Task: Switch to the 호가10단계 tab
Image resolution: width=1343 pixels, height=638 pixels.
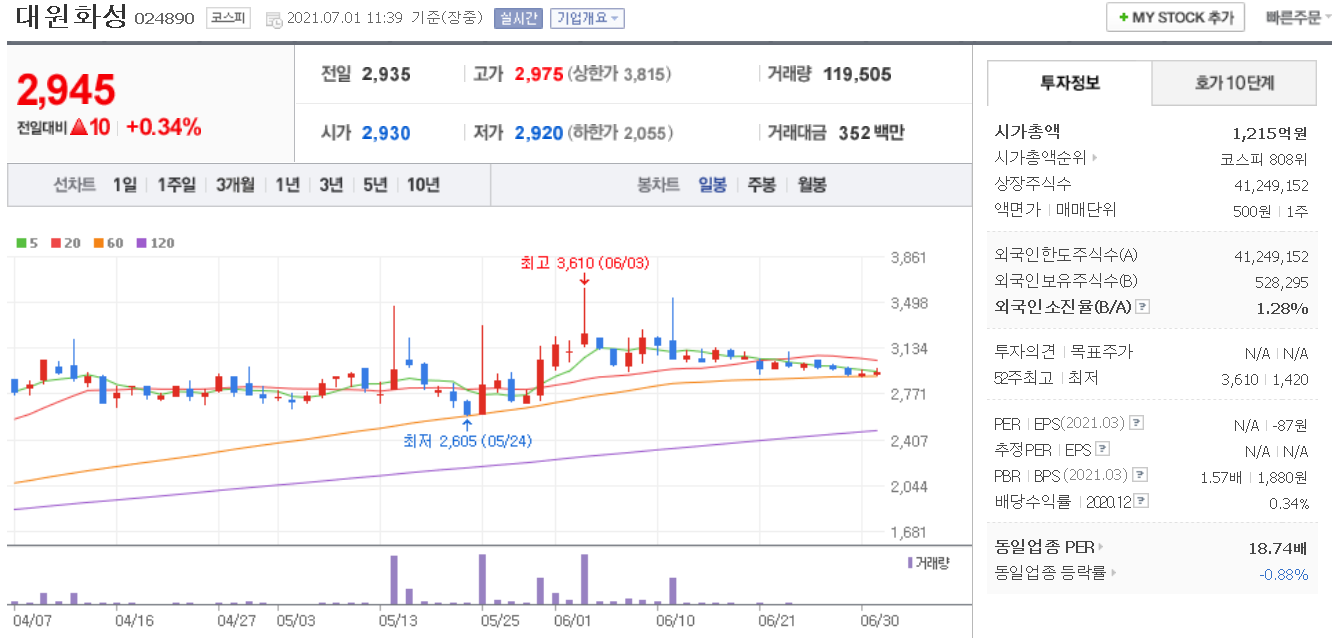Action: click(x=1234, y=83)
